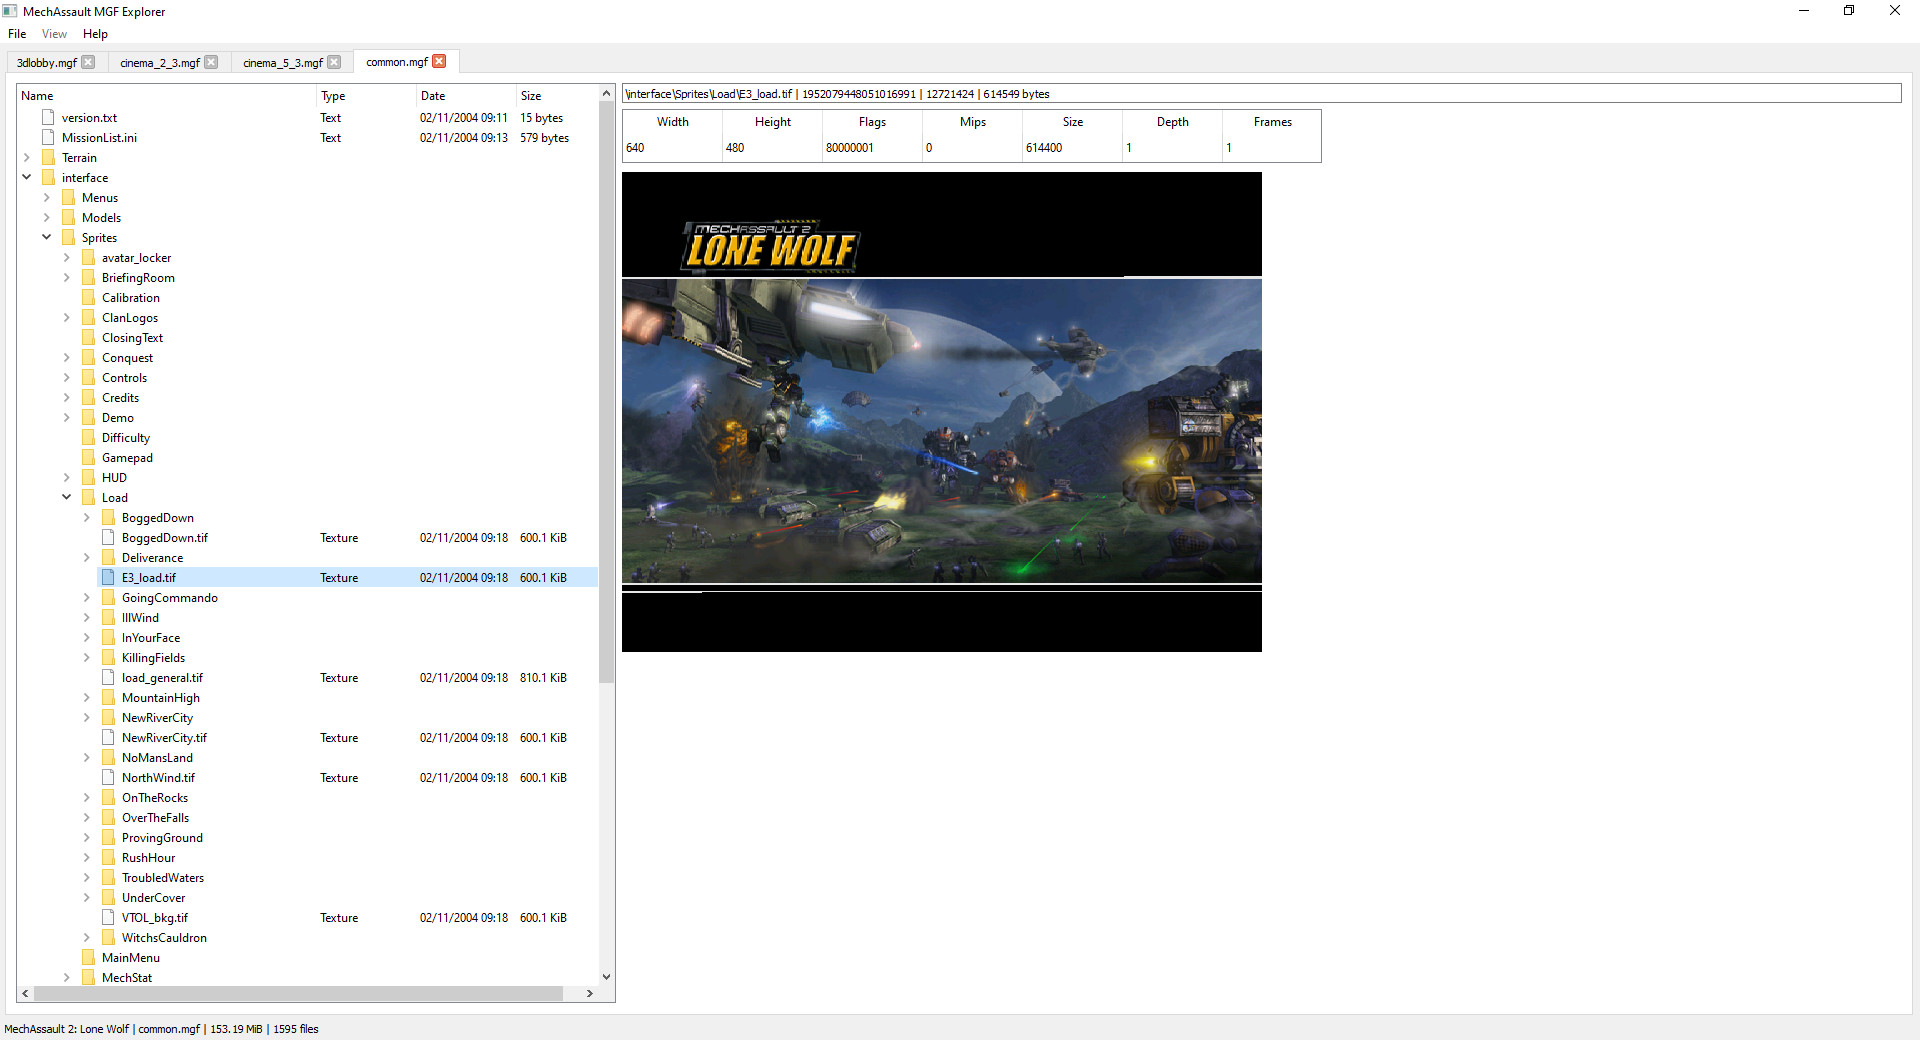Click the GoingCommando folder icon
Image resolution: width=1920 pixels, height=1040 pixels.
coord(108,598)
